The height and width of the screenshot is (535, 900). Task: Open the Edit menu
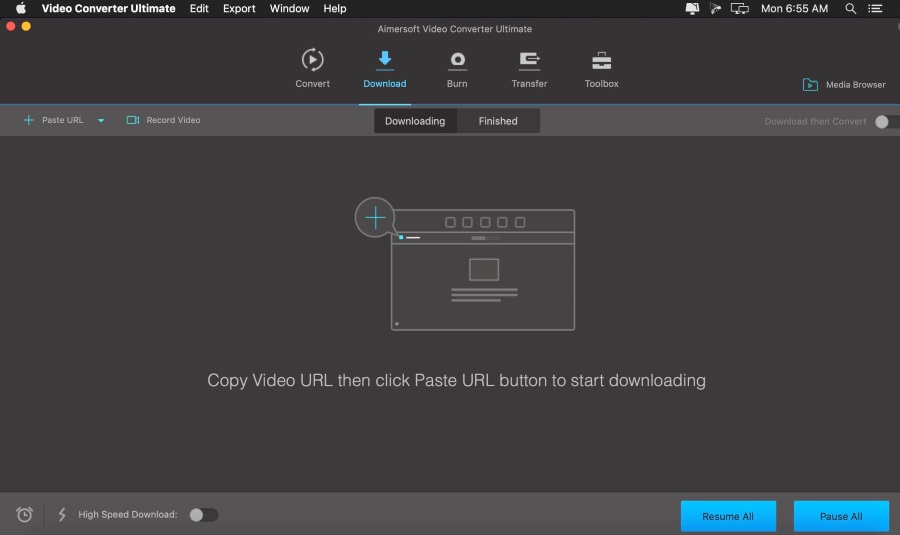click(199, 9)
